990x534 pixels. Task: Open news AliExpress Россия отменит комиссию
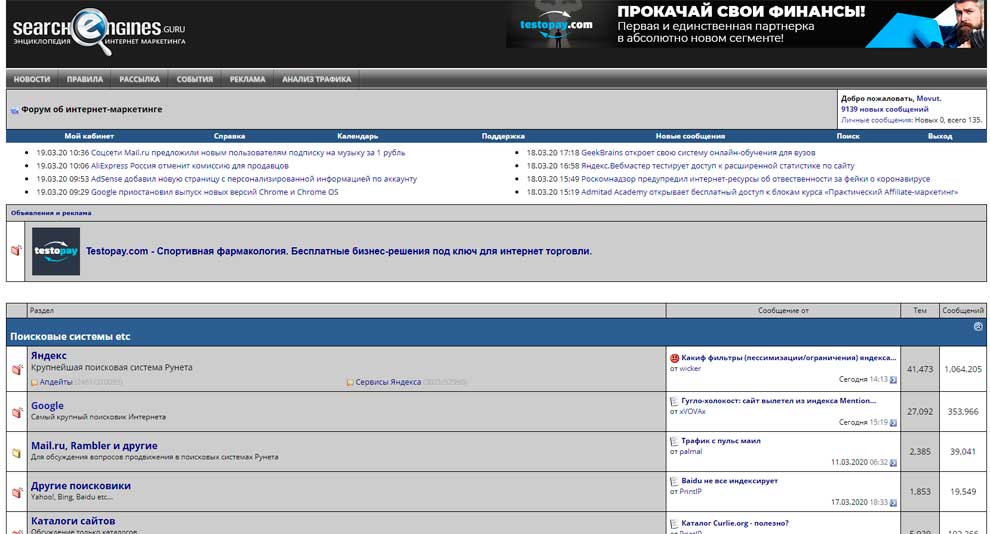click(189, 166)
